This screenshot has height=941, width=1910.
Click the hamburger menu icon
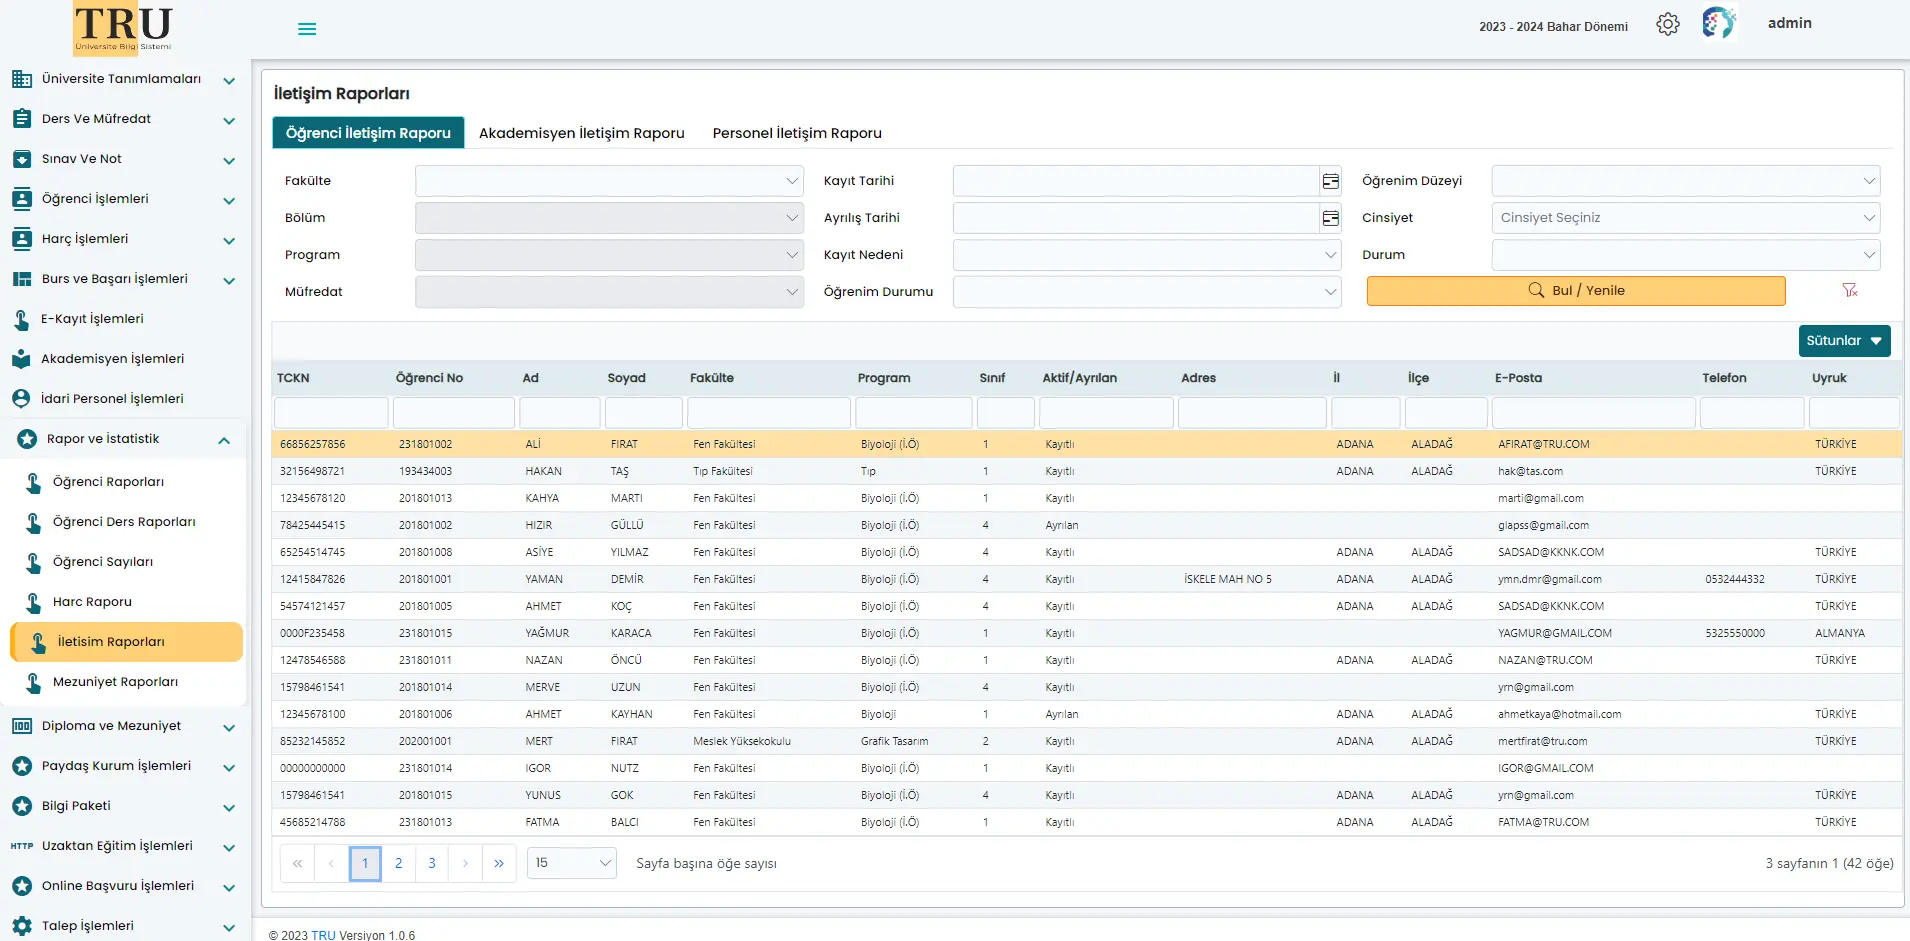(x=307, y=29)
